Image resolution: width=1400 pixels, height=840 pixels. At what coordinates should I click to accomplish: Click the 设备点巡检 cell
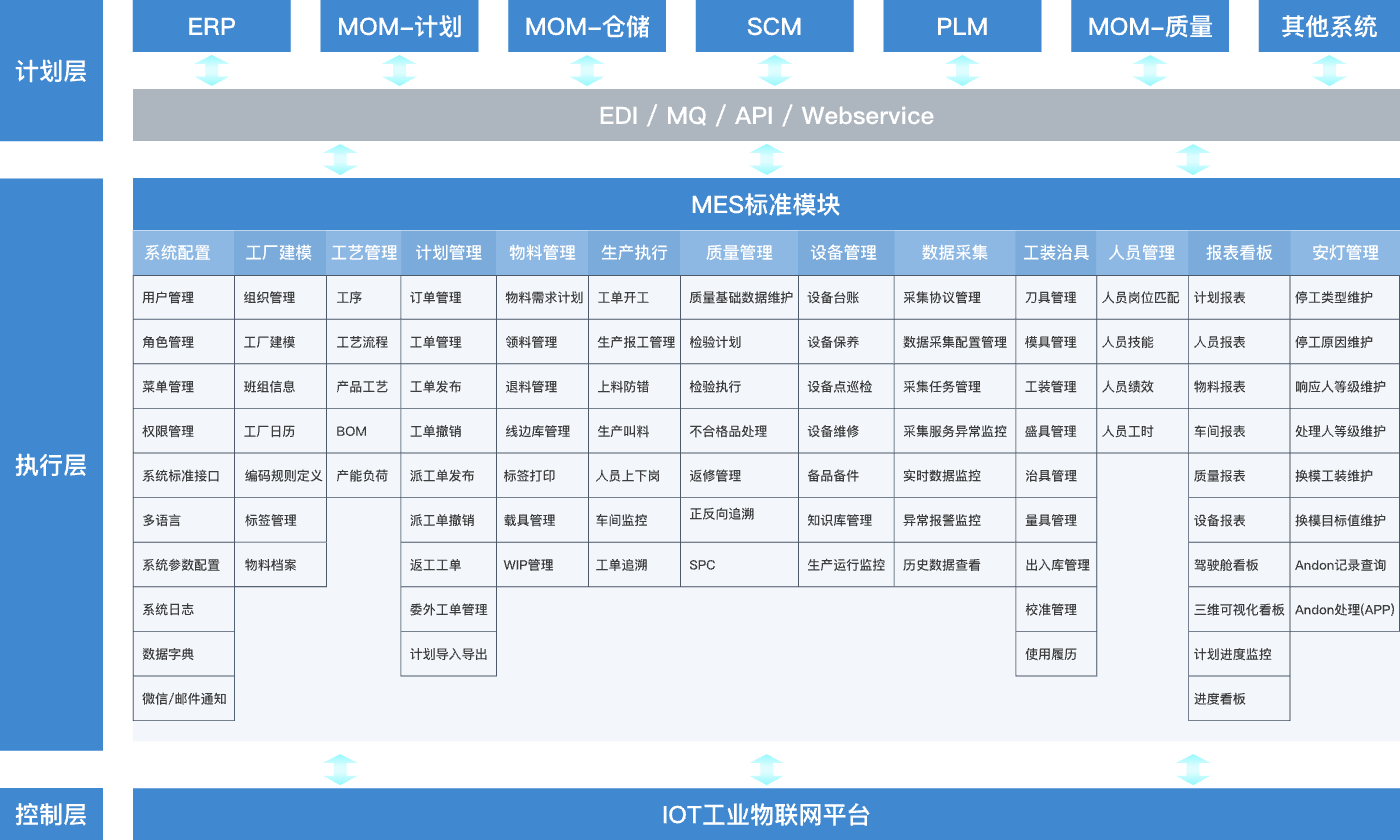tap(846, 387)
